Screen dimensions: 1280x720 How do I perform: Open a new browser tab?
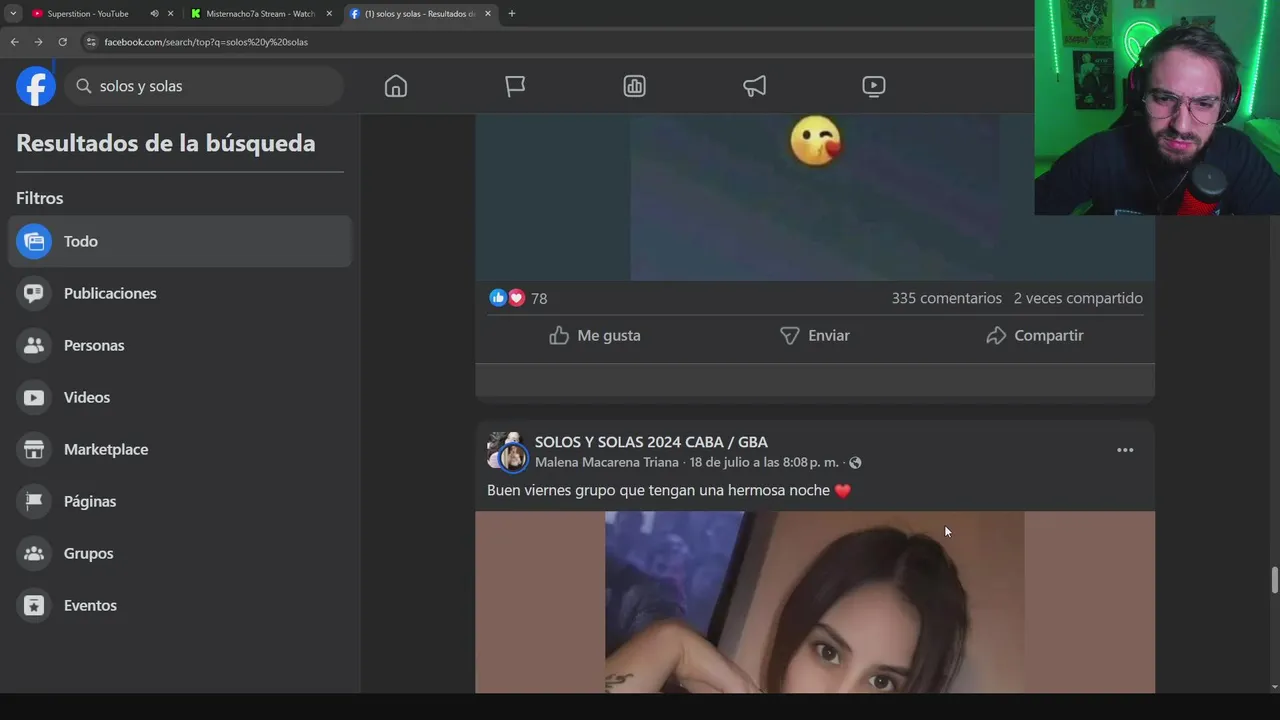(x=512, y=14)
